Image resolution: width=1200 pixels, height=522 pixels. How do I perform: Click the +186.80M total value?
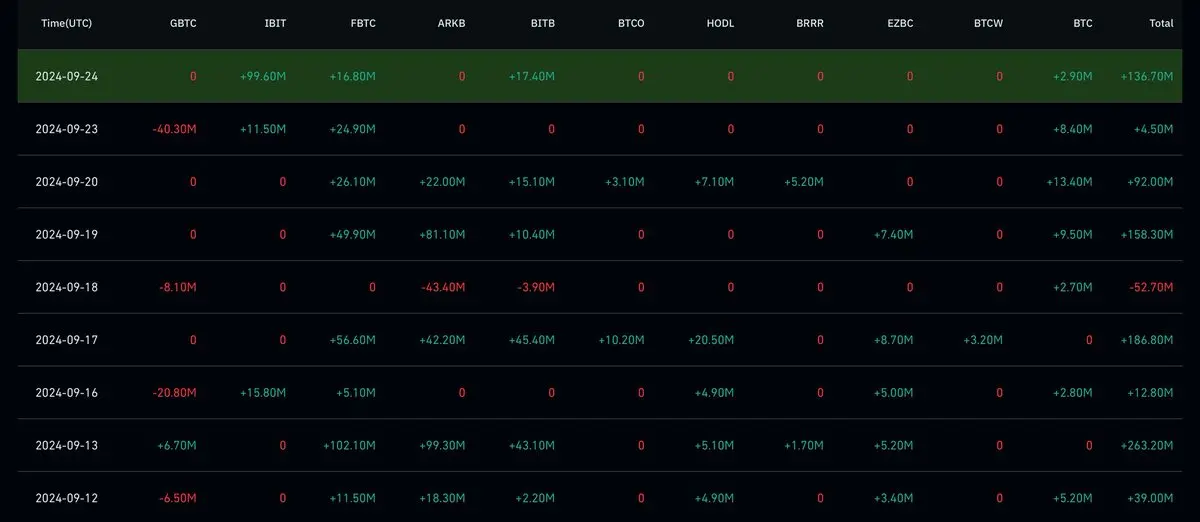(x=1148, y=341)
